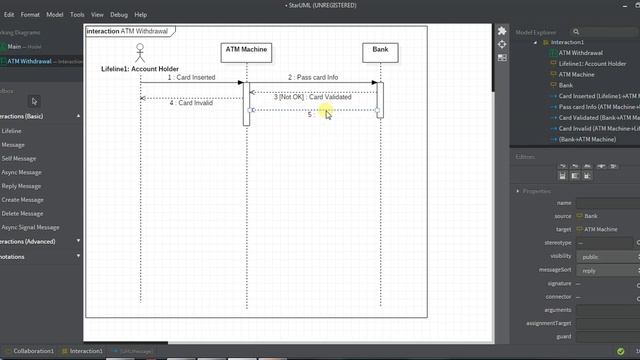Image resolution: width=640 pixels, height=360 pixels.
Task: Open the messageSort dropdown showing reply
Action: point(608,270)
